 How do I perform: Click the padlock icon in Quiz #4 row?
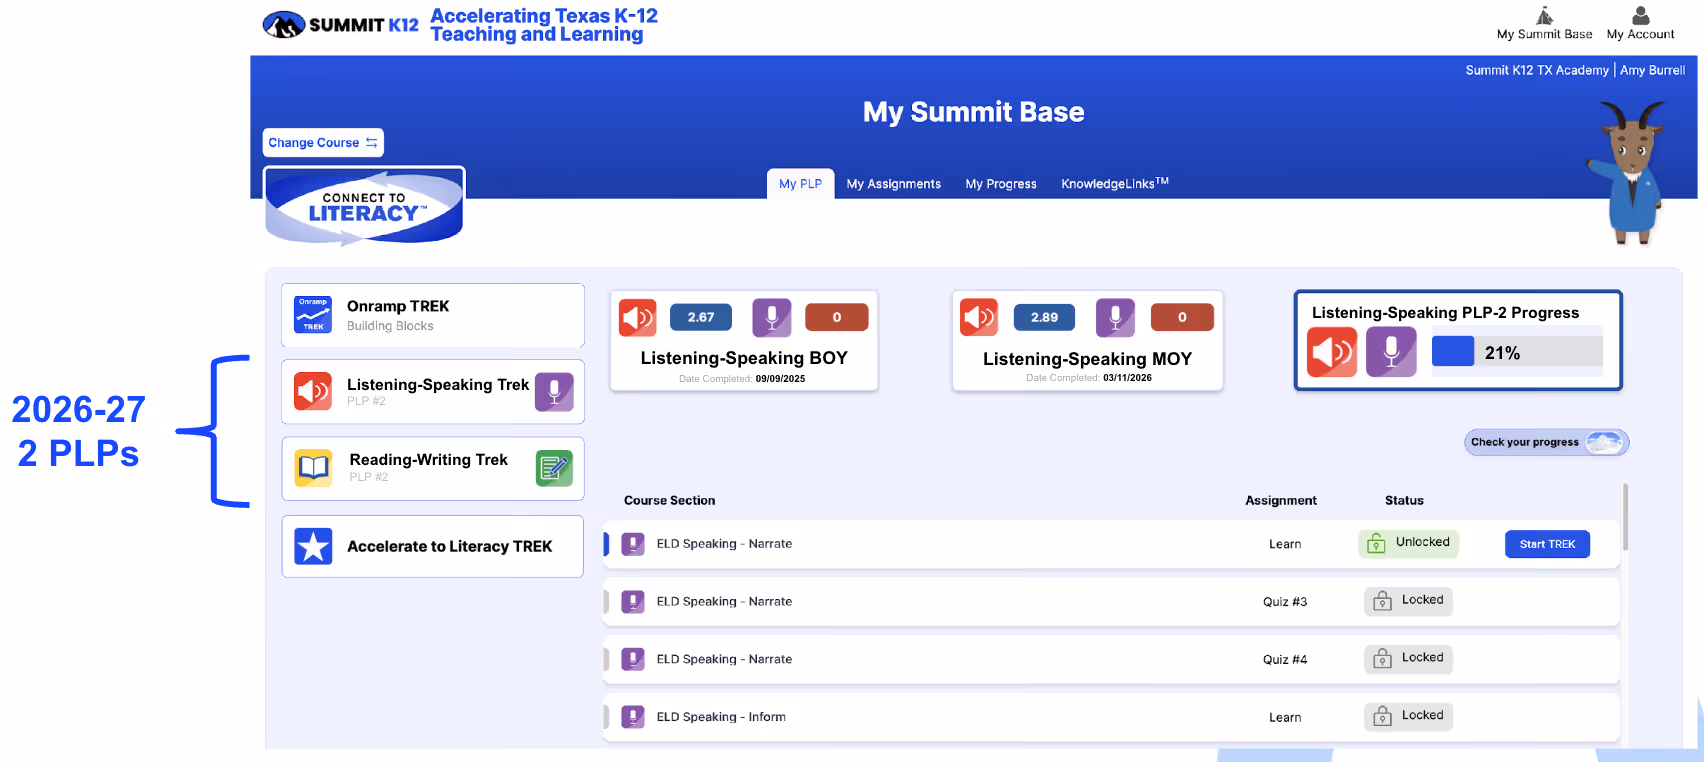[1382, 658]
